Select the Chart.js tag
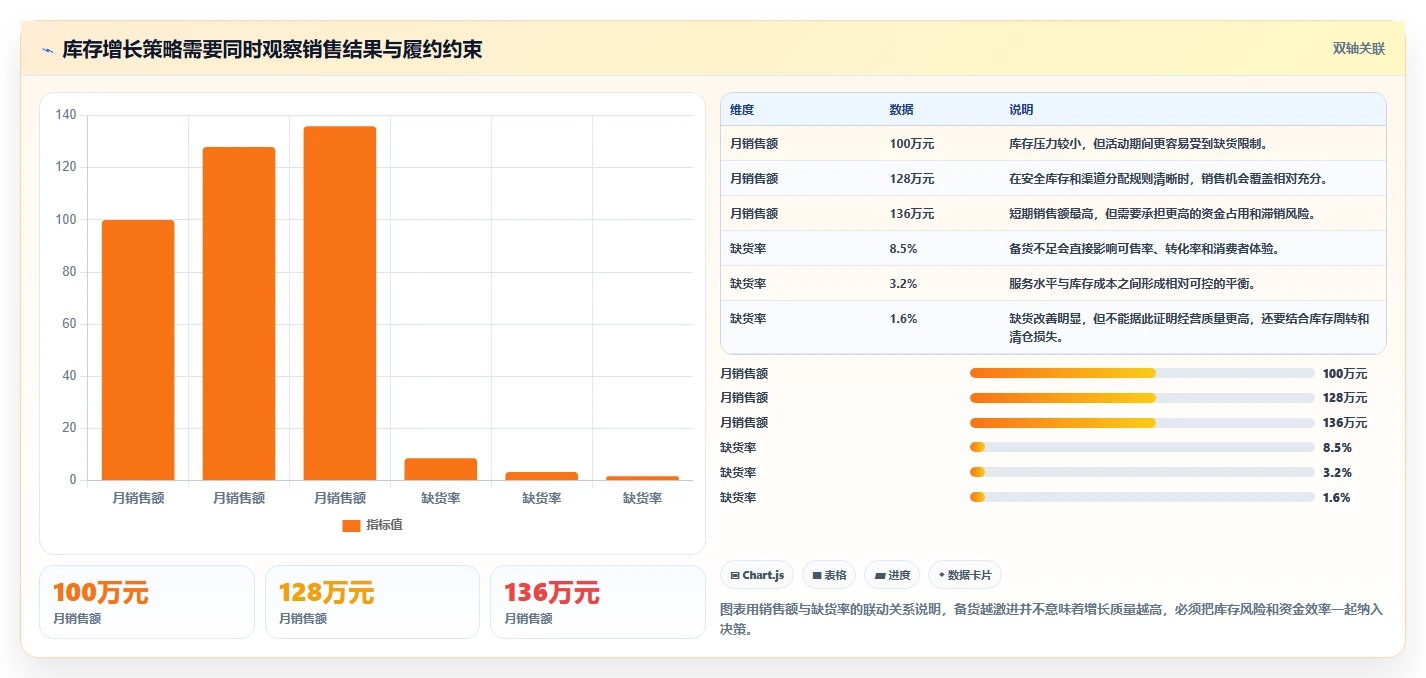This screenshot has width=1426, height=678. point(757,575)
